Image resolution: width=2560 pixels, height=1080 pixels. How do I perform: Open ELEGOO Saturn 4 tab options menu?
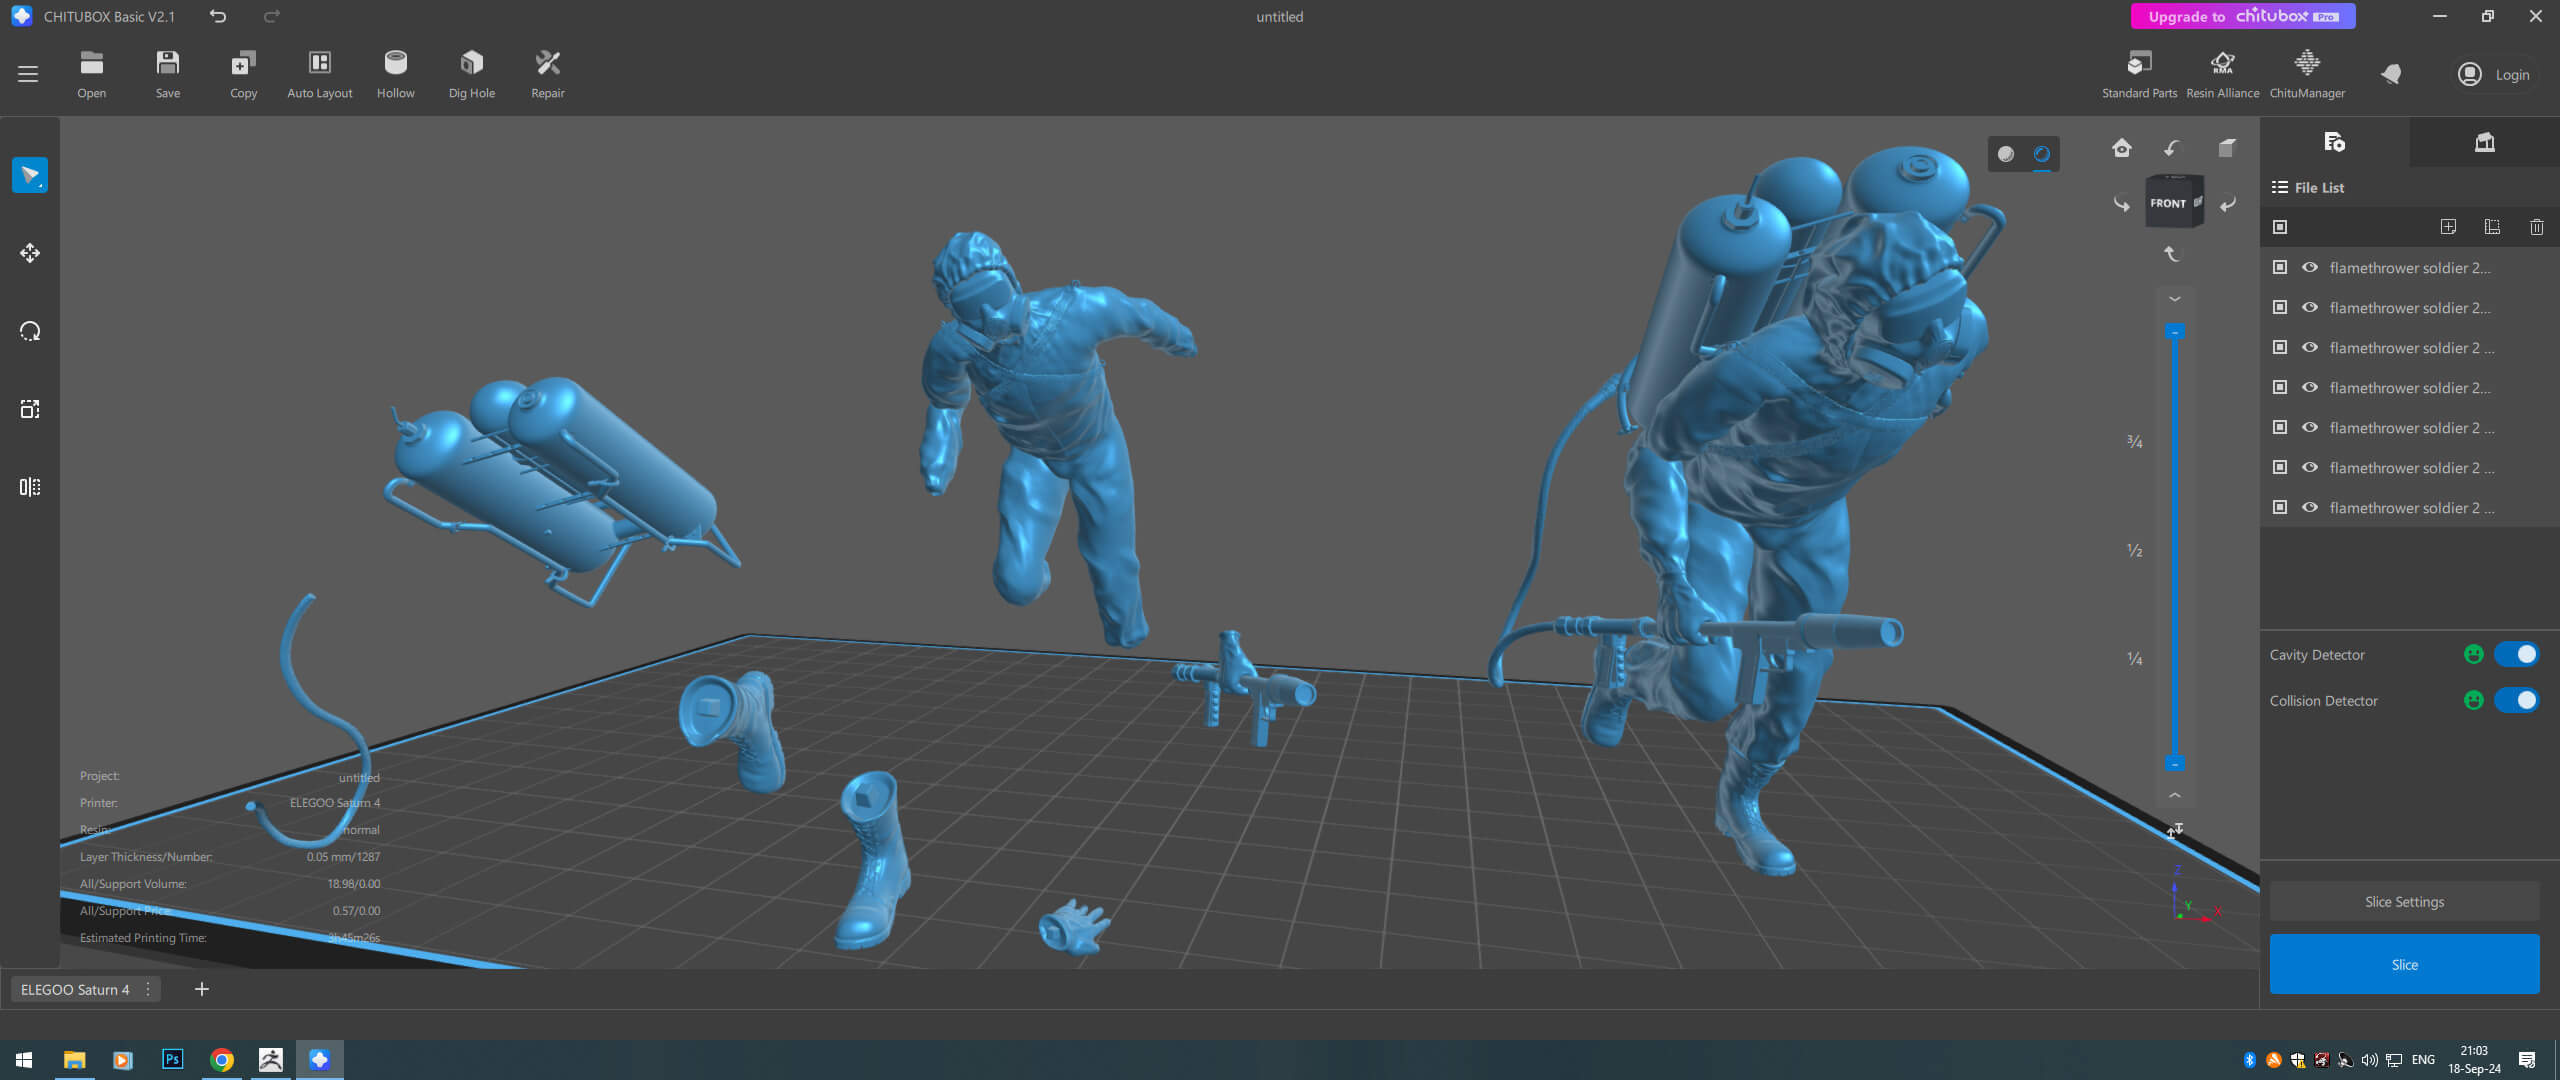point(148,989)
